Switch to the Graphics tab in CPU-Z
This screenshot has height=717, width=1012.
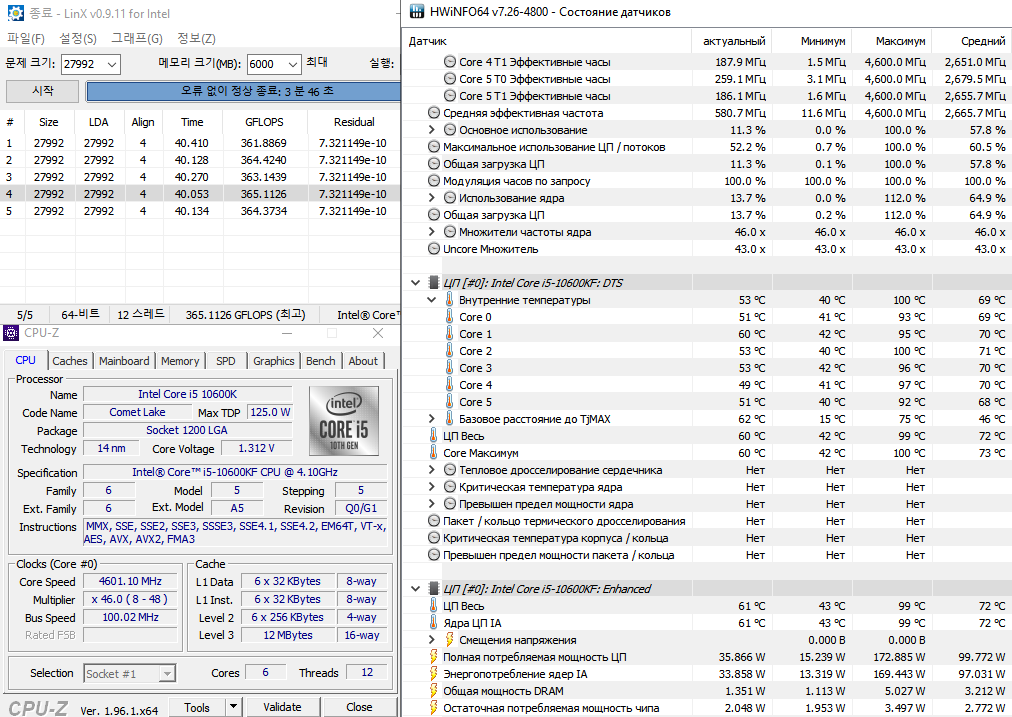coord(274,361)
